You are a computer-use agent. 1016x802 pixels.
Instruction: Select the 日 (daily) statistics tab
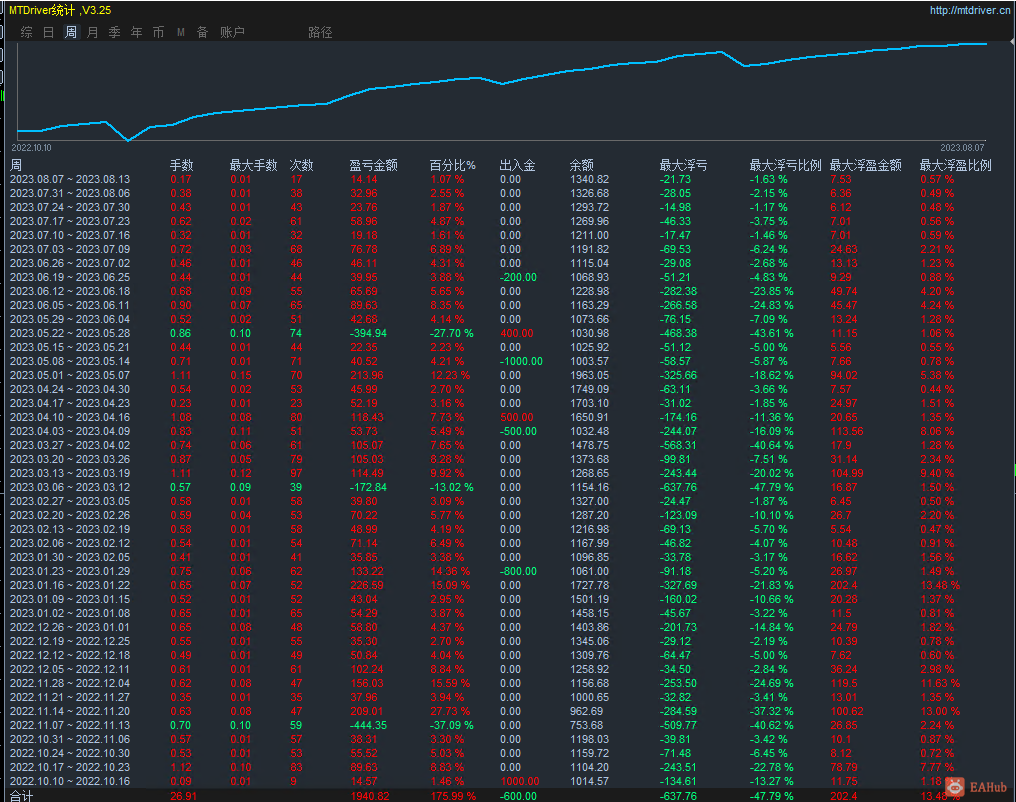coord(49,32)
